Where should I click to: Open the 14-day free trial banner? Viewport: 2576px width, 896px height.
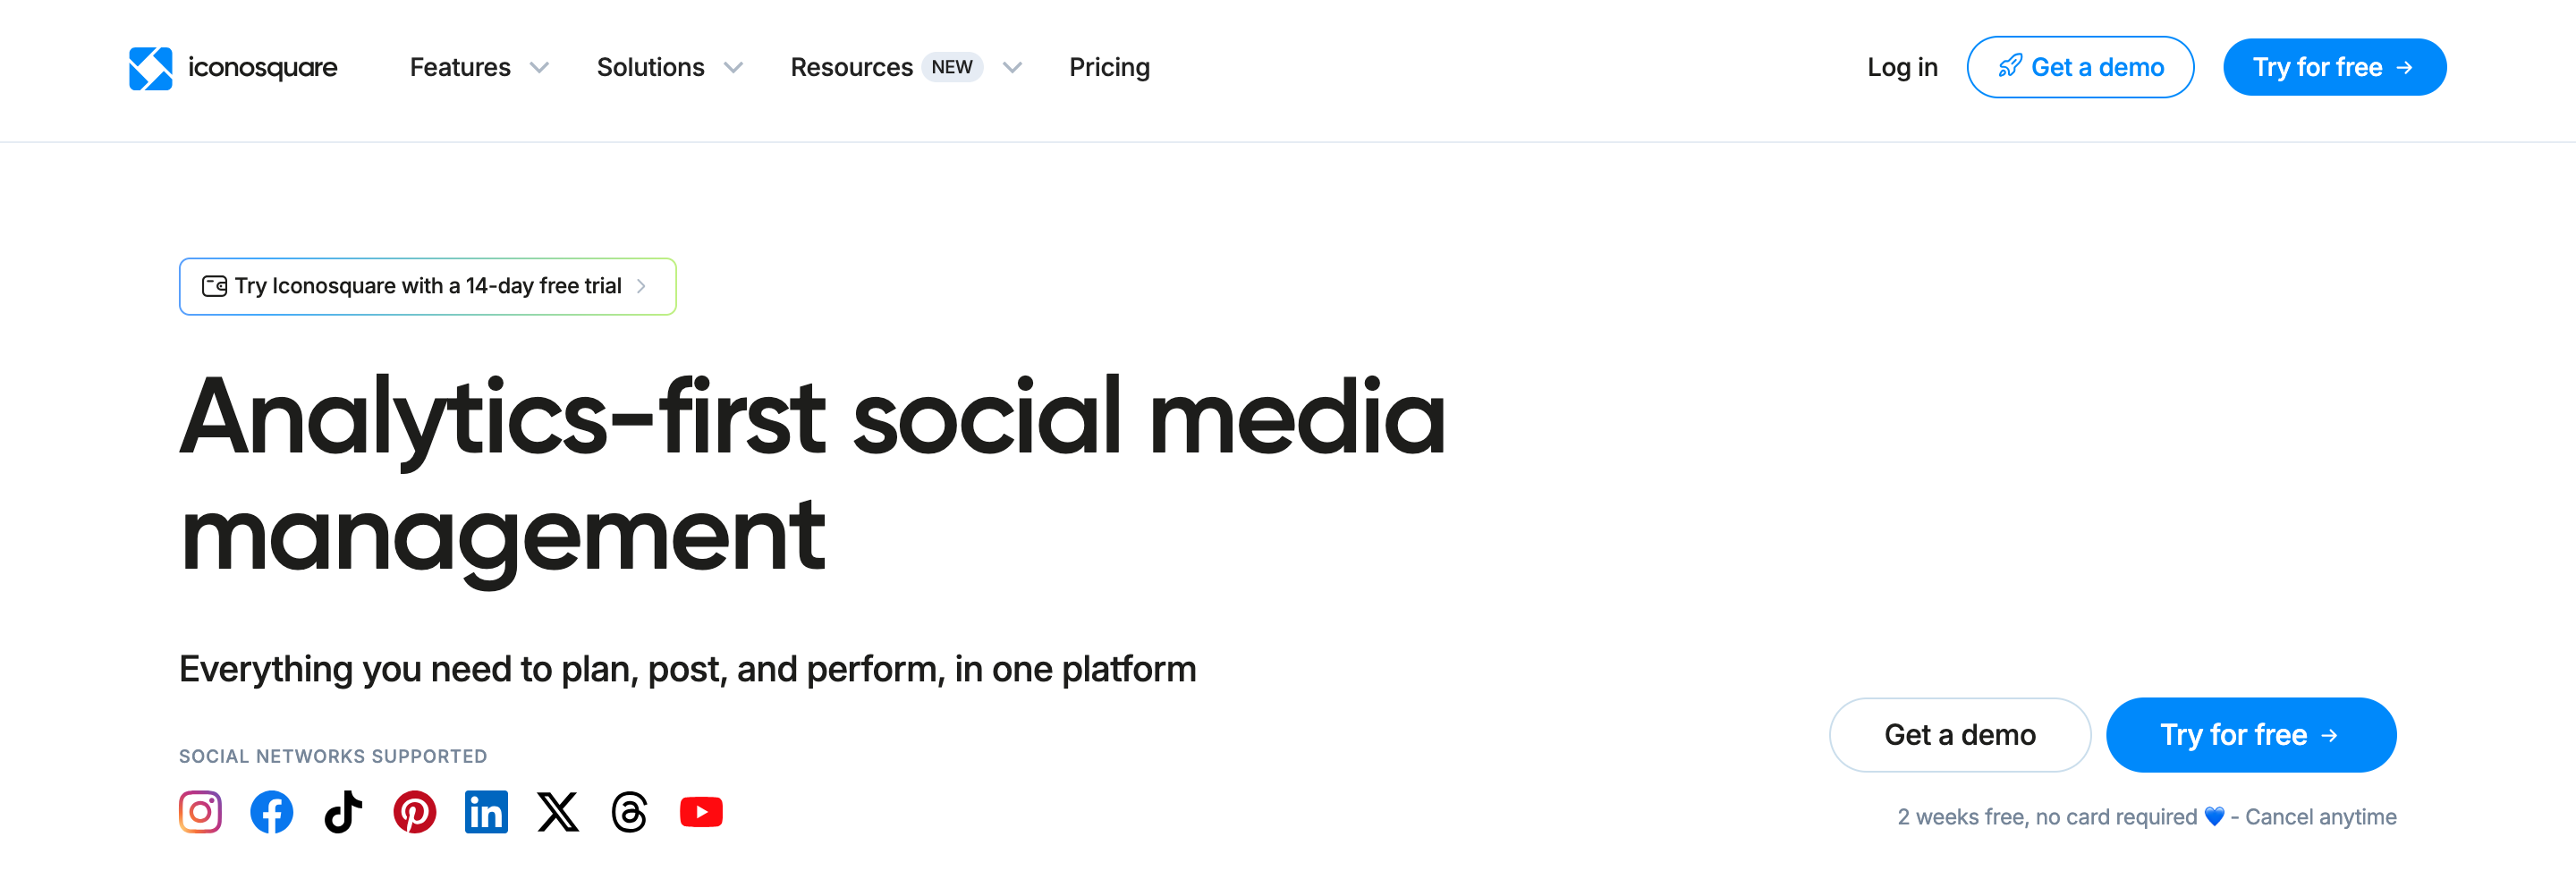click(427, 287)
